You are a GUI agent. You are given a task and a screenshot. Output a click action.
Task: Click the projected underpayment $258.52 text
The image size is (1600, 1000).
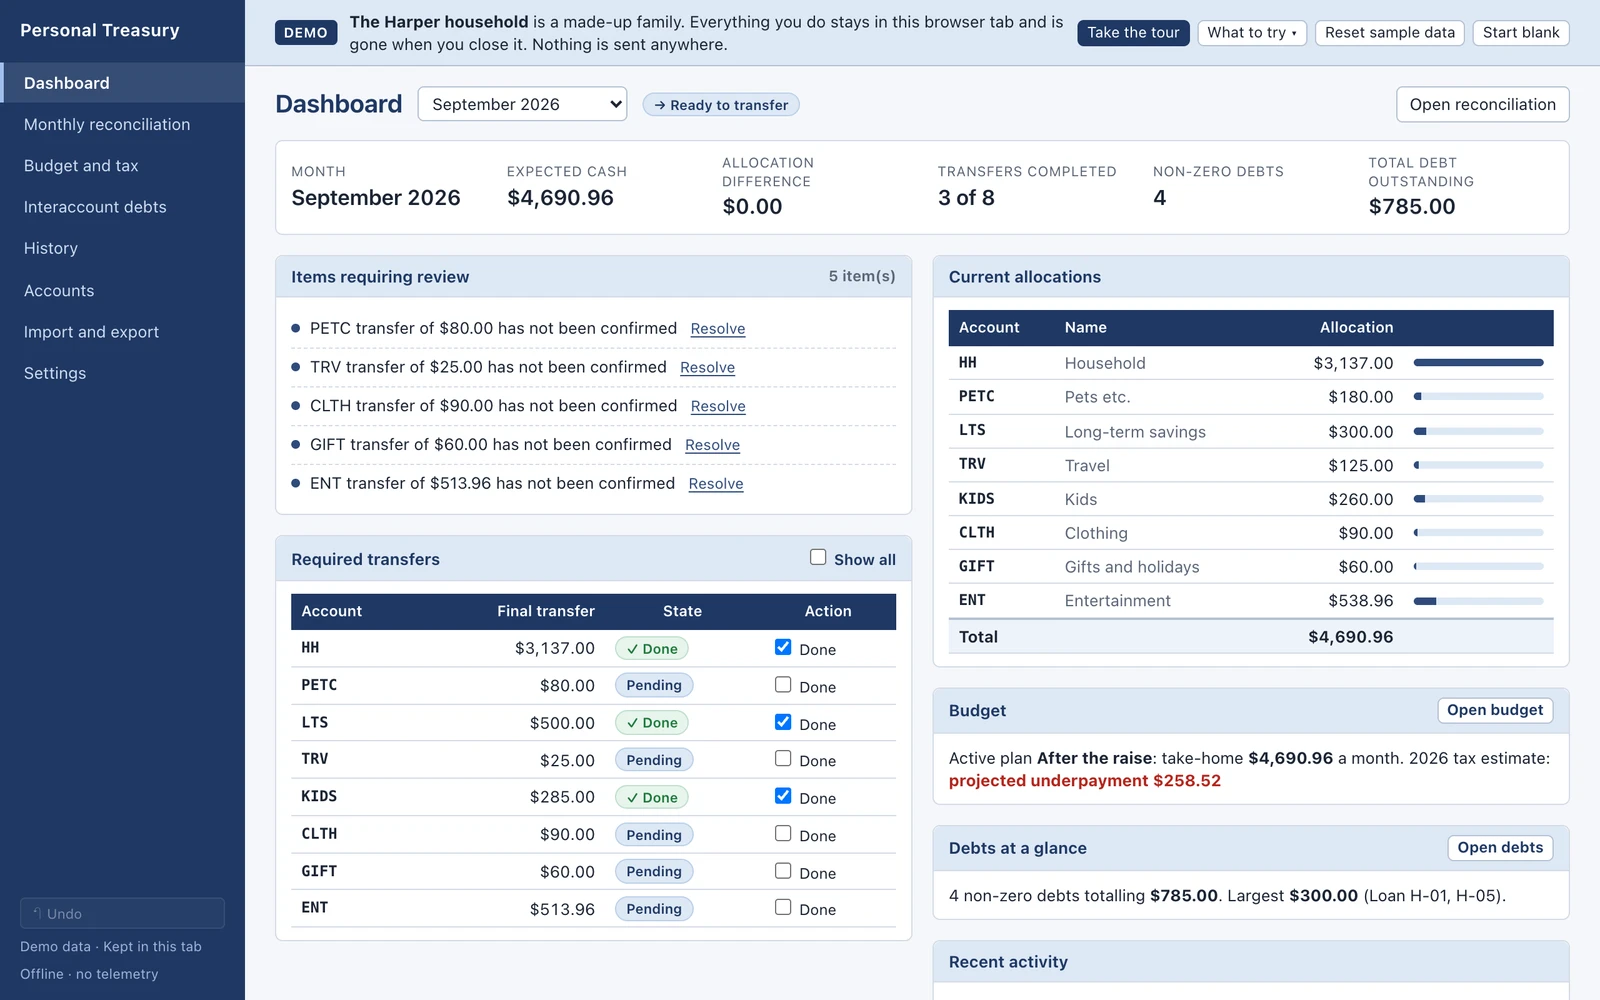point(1085,781)
